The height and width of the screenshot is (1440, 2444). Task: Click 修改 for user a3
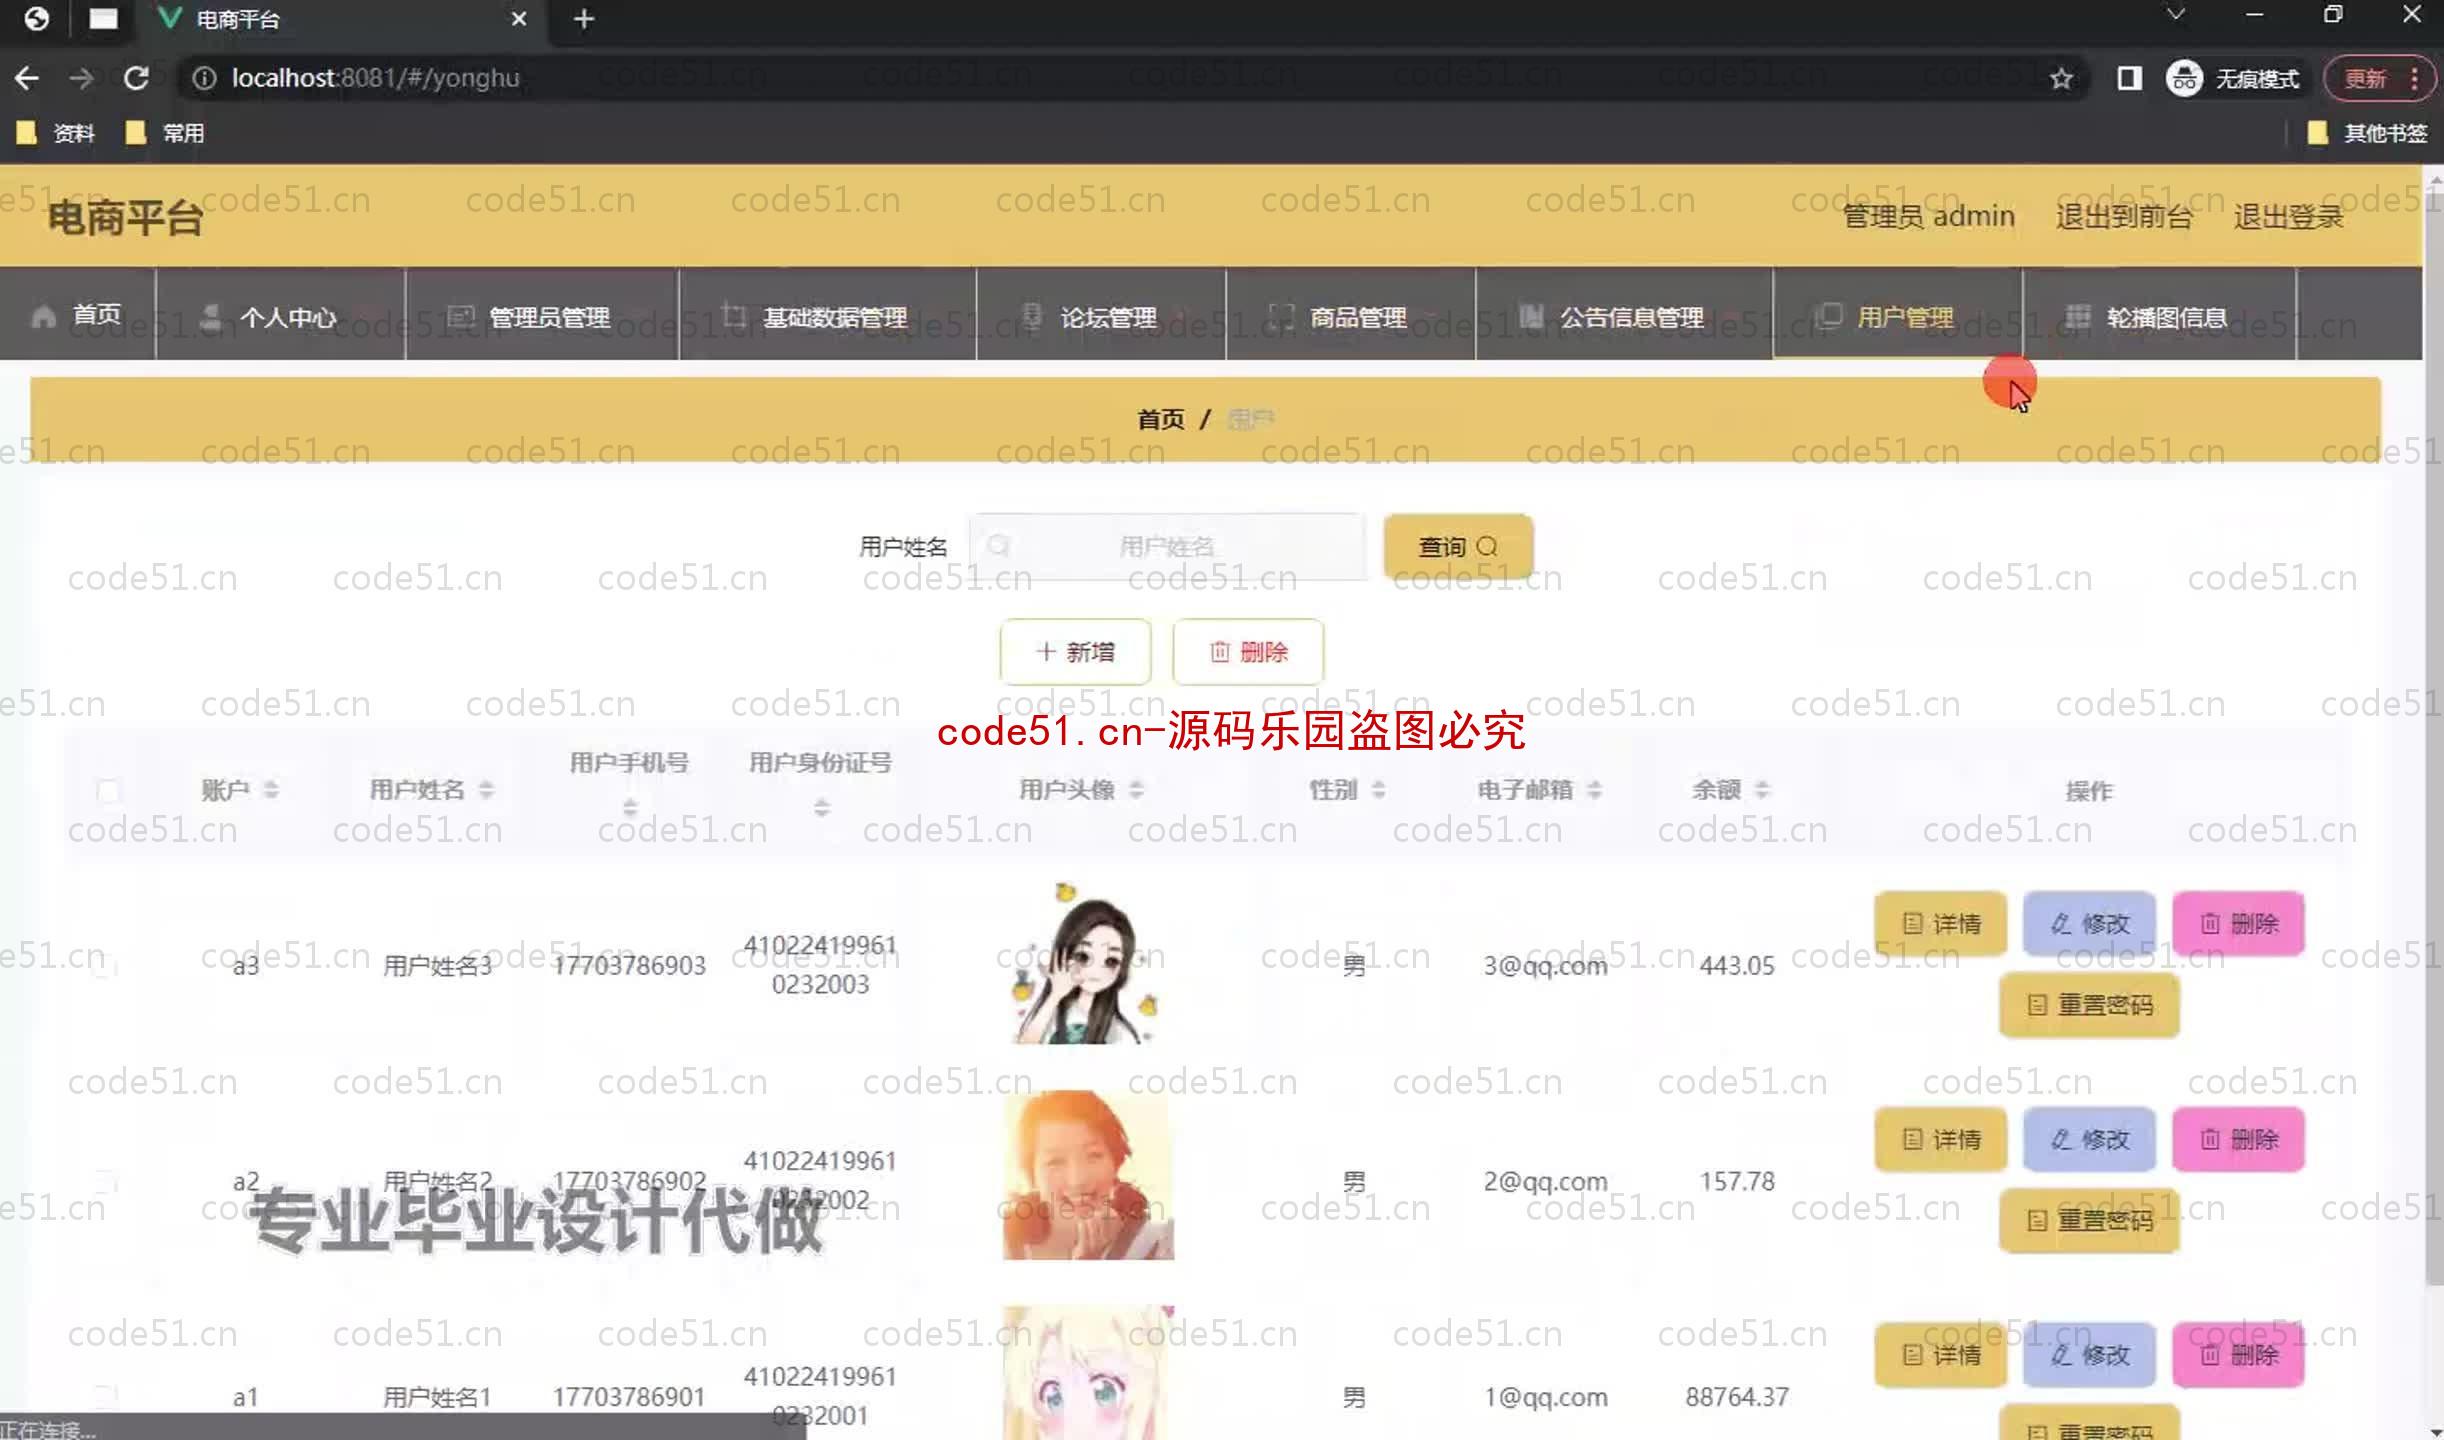click(x=2089, y=923)
